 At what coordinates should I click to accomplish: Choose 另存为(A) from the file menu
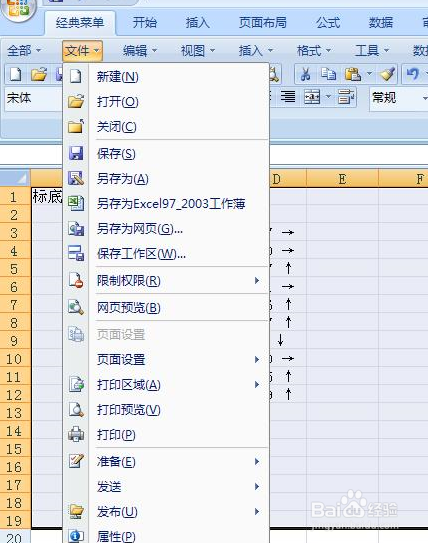pyautogui.click(x=166, y=178)
